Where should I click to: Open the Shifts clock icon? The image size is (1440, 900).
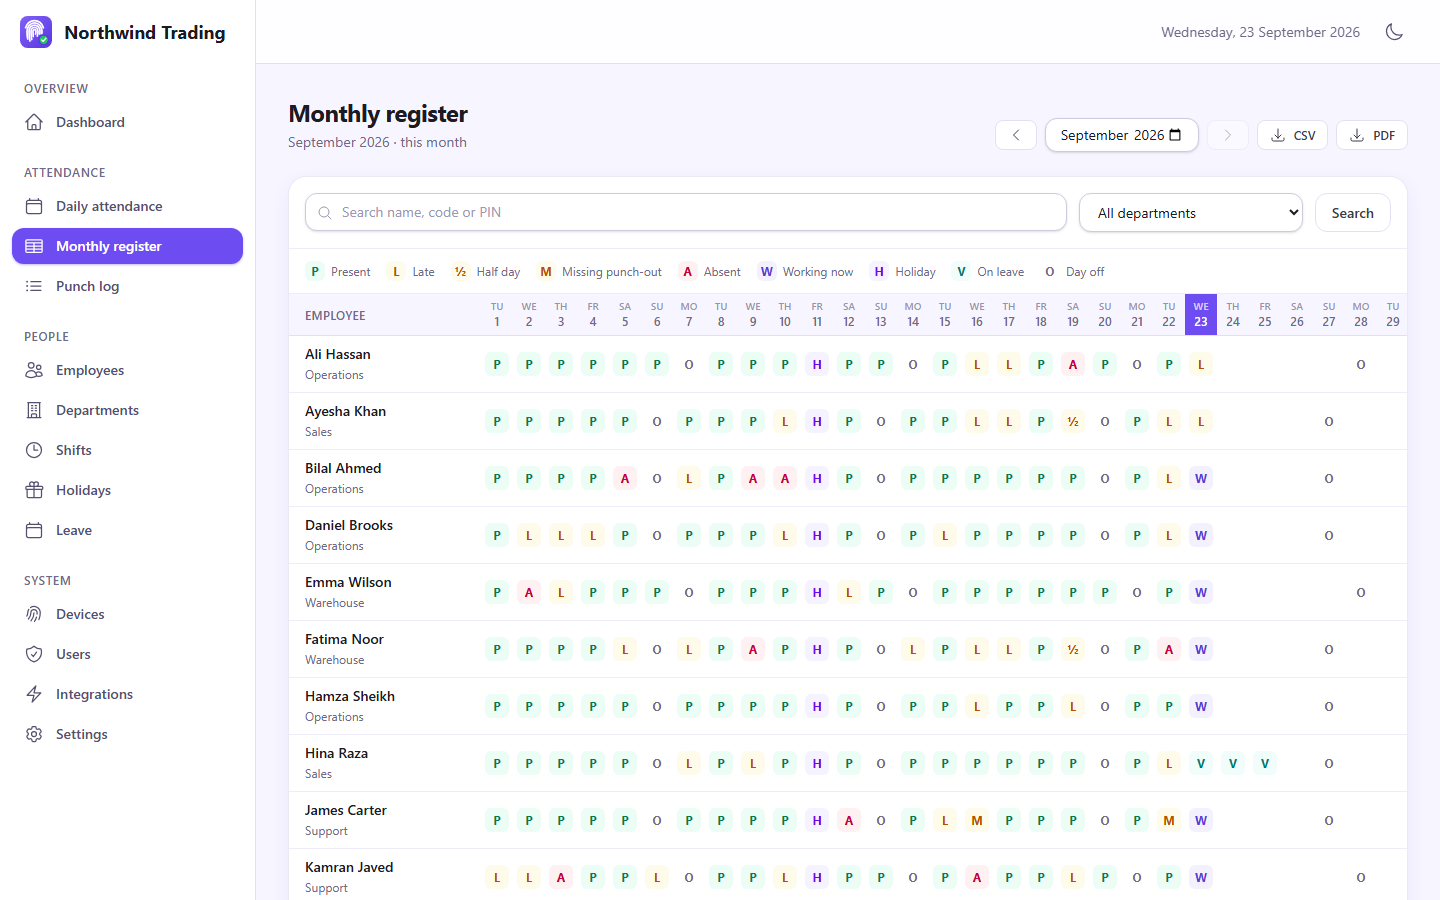pyautogui.click(x=34, y=450)
